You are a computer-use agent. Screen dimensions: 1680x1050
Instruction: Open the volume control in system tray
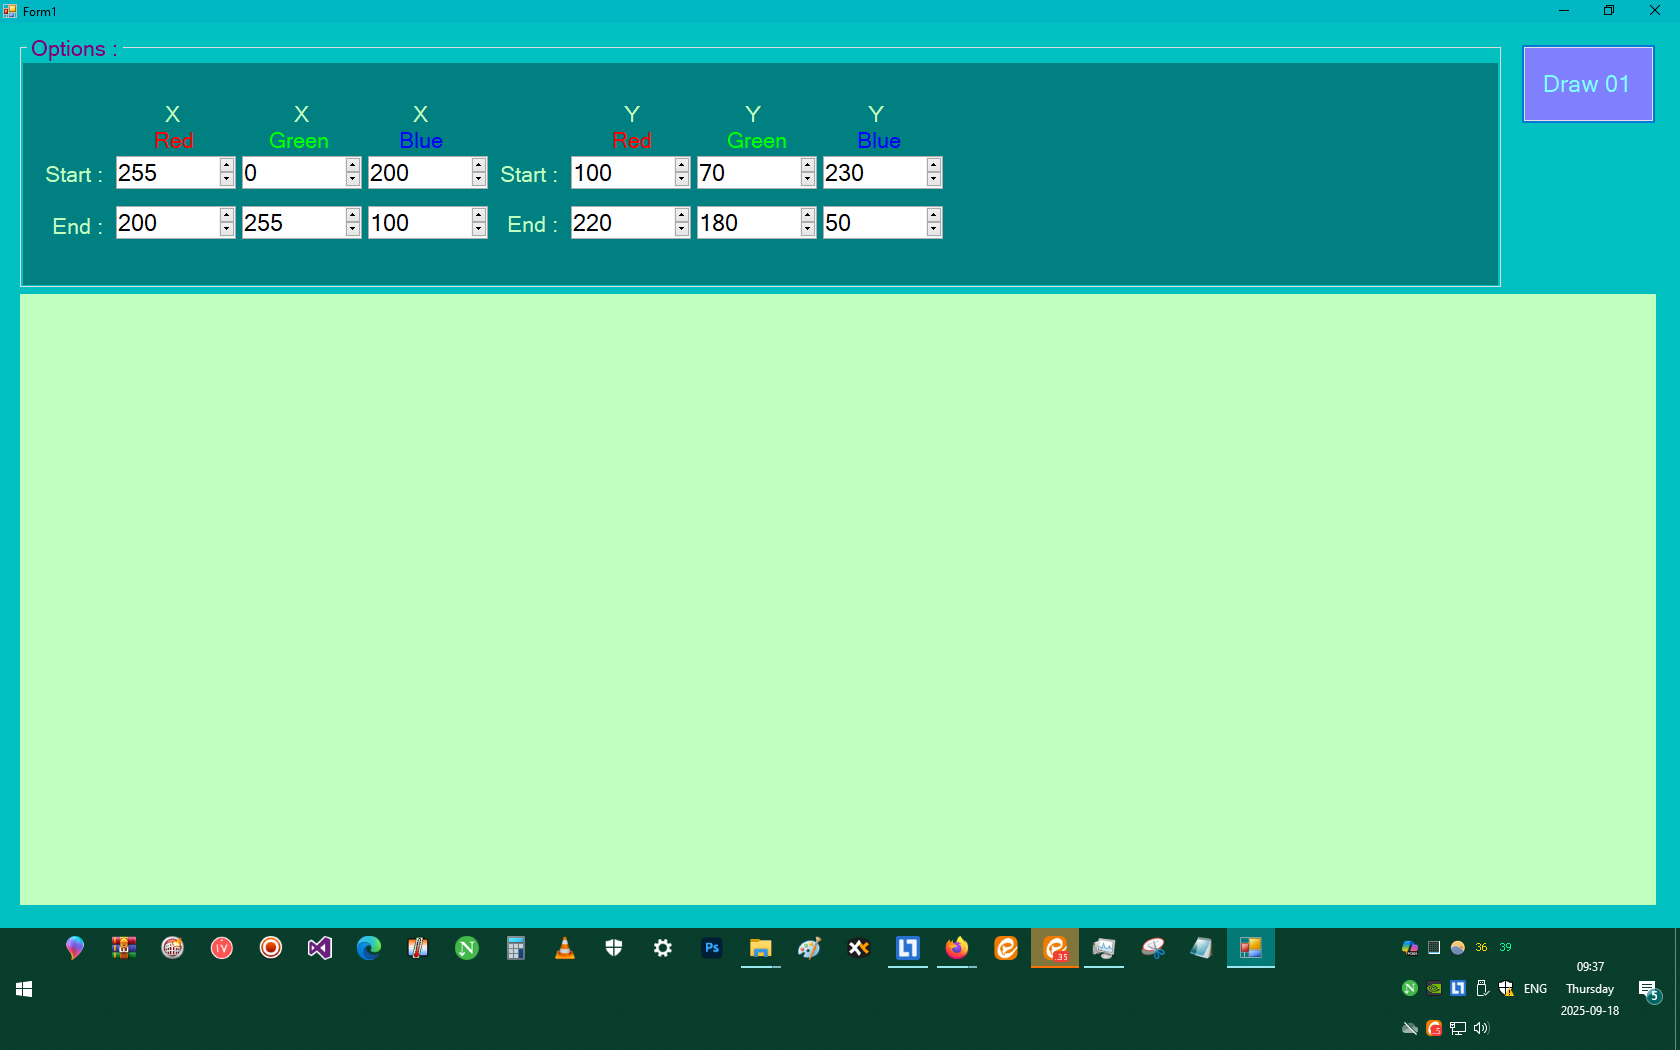[1481, 1028]
